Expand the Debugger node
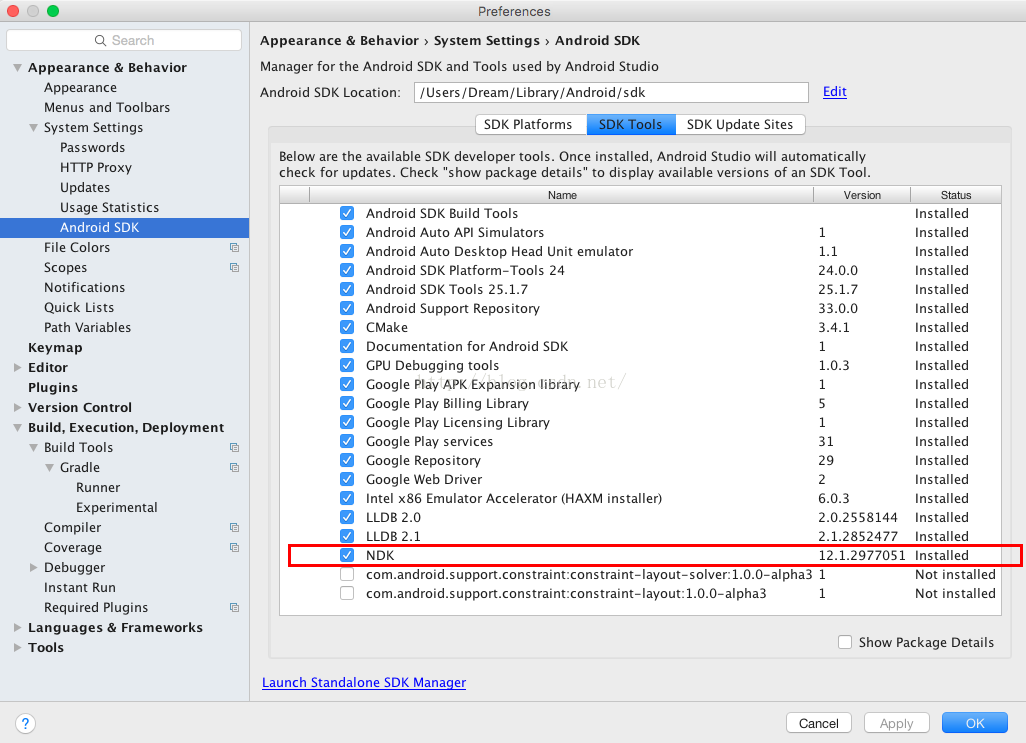Screen dimensions: 1026x743 pyautogui.click(x=33, y=568)
